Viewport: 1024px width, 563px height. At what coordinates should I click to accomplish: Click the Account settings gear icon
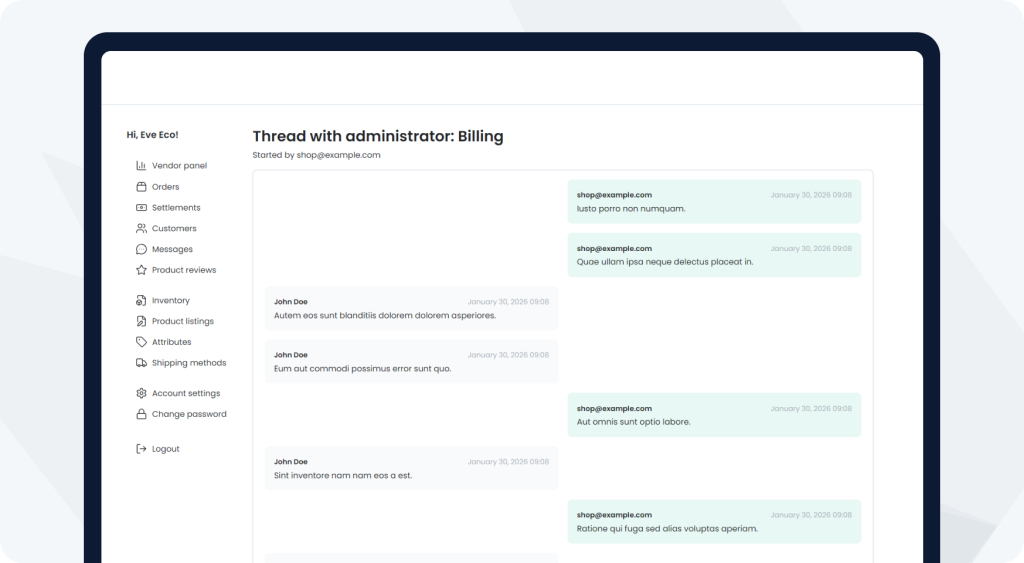click(x=141, y=394)
